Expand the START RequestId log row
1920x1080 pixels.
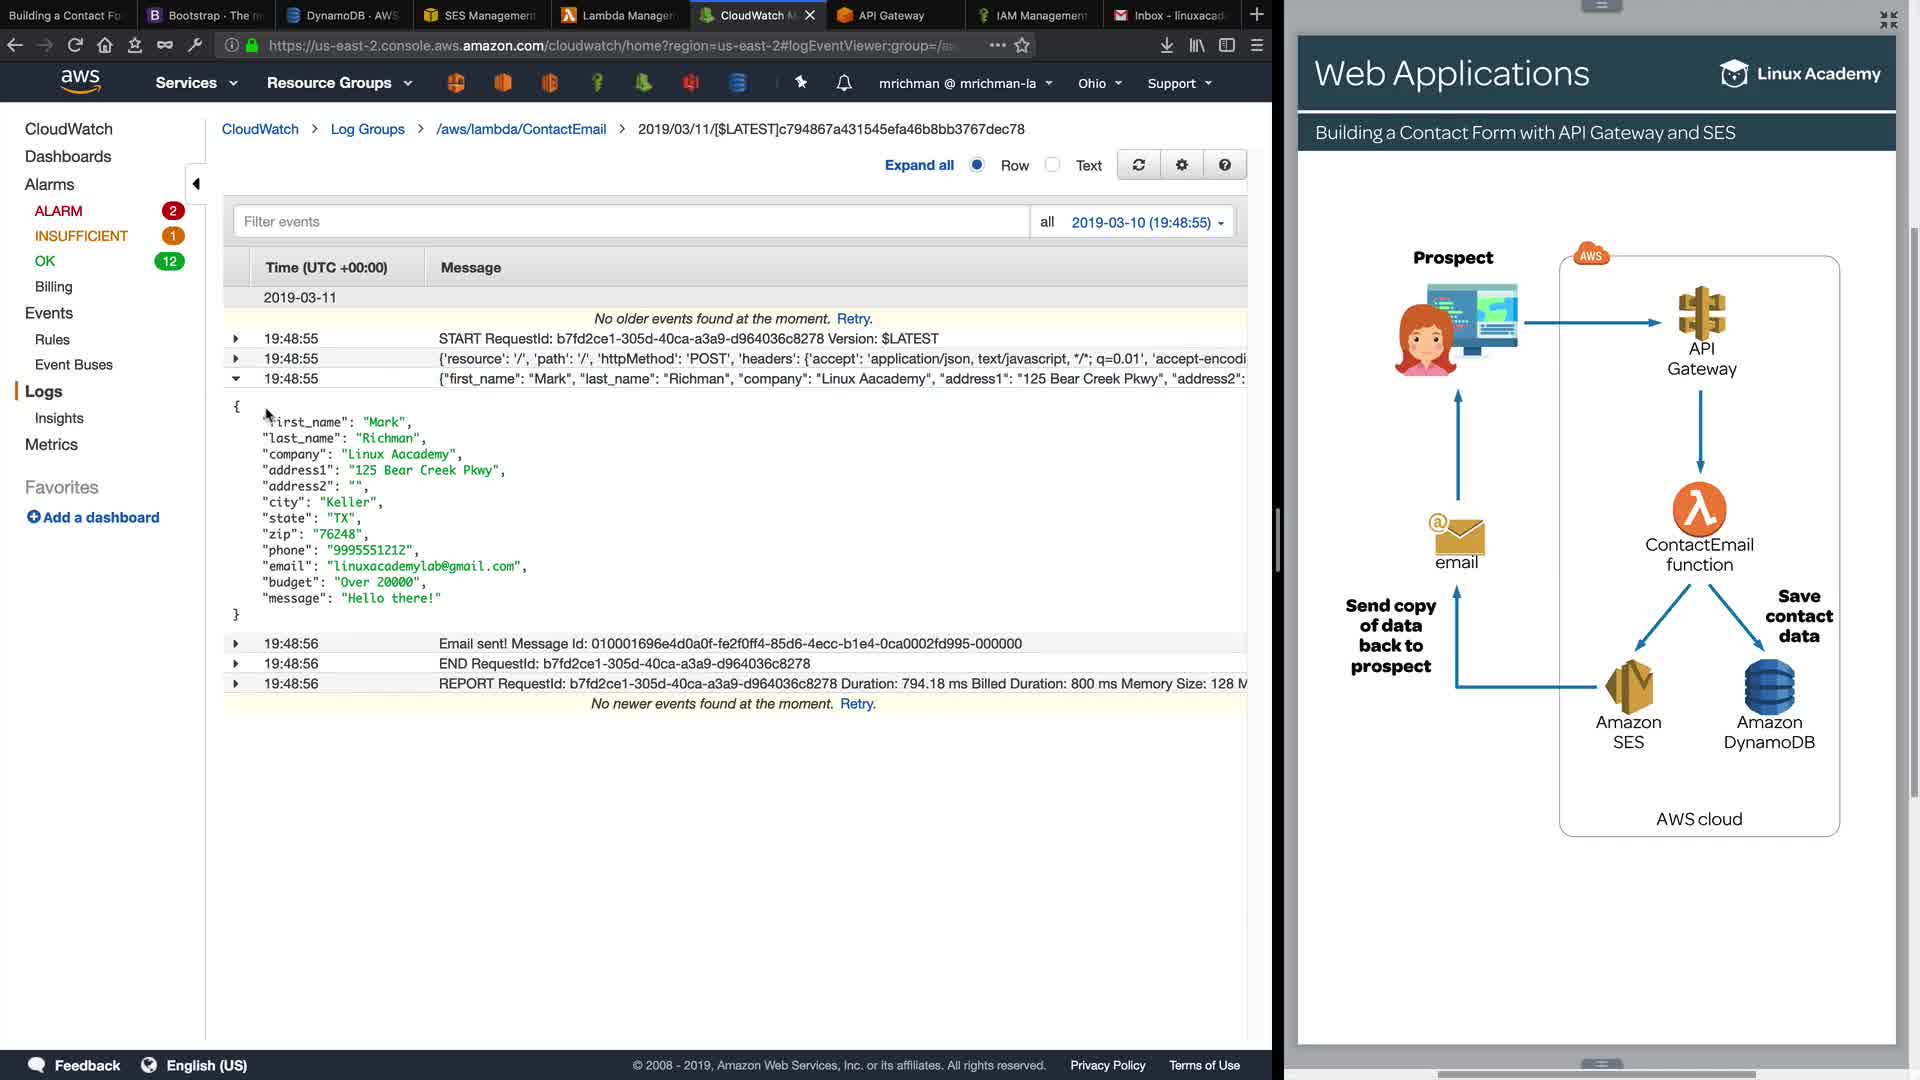tap(236, 339)
